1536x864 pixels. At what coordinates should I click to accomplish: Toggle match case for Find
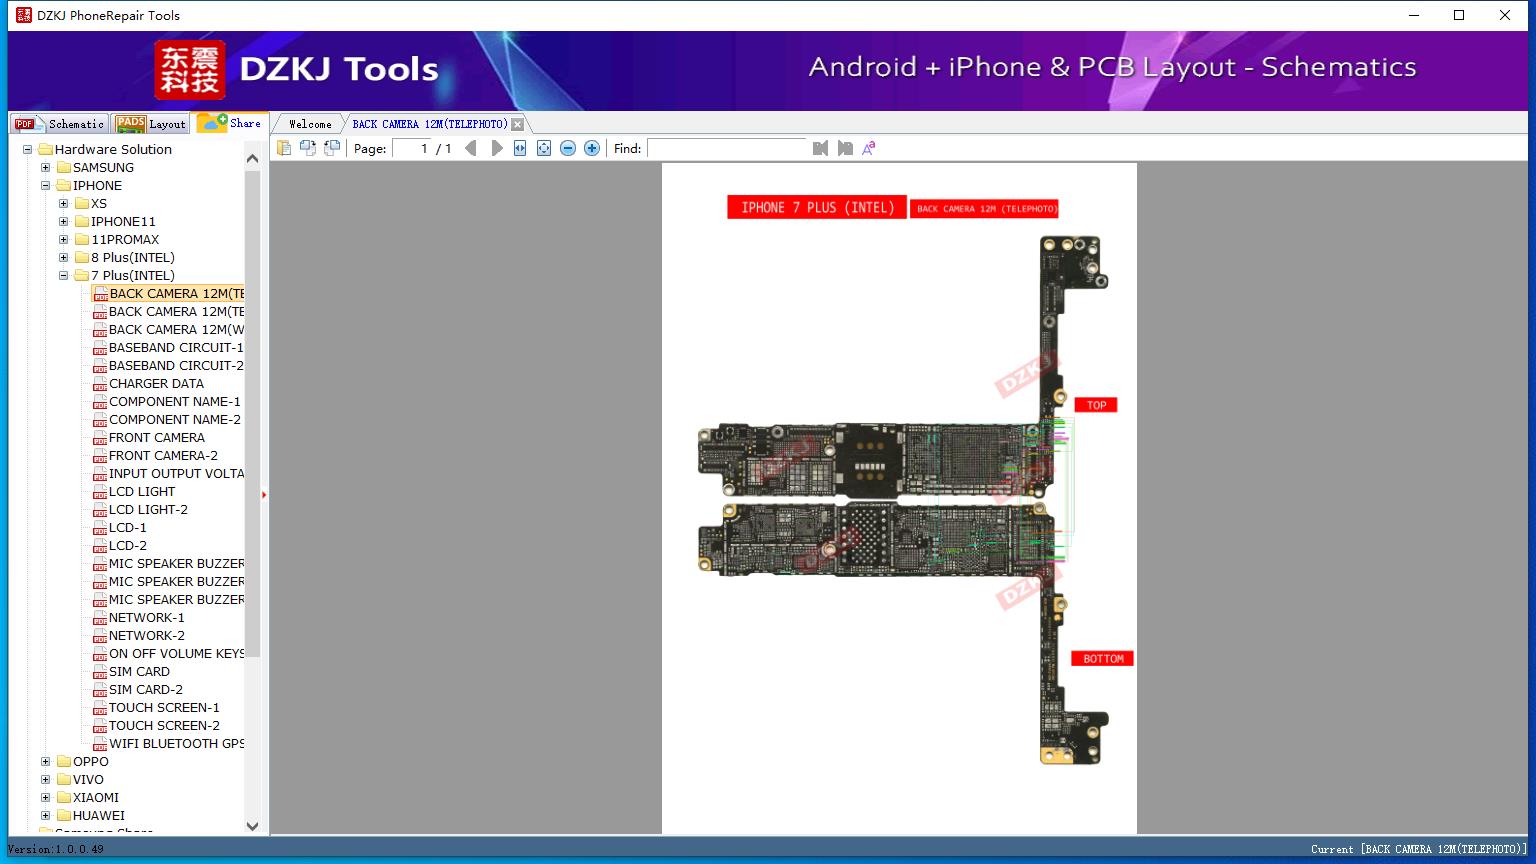[x=869, y=148]
